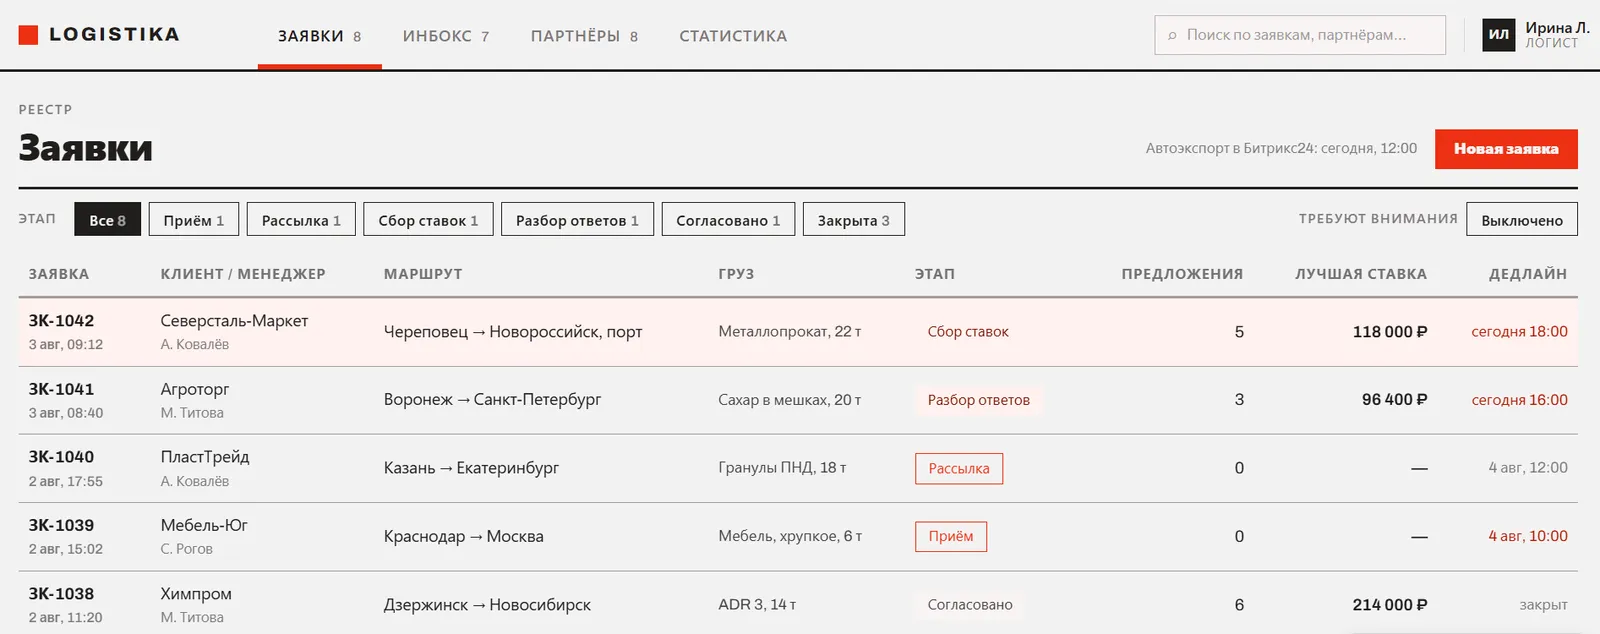Click the Рассылка badge in ЗК-1040
This screenshot has width=1600, height=634.
[959, 468]
